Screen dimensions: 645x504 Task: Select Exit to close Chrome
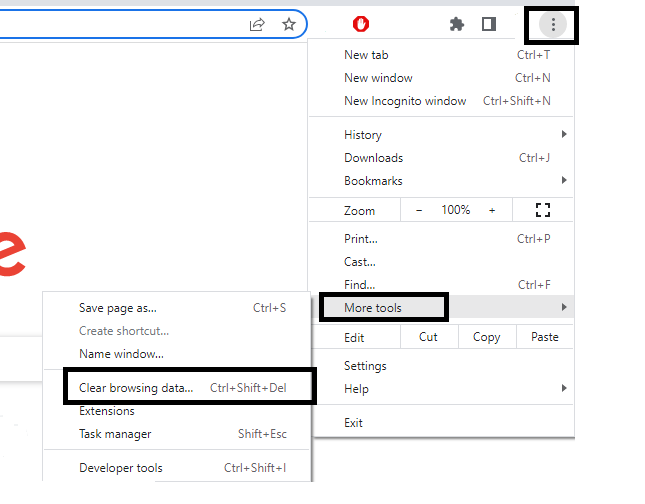click(441, 423)
